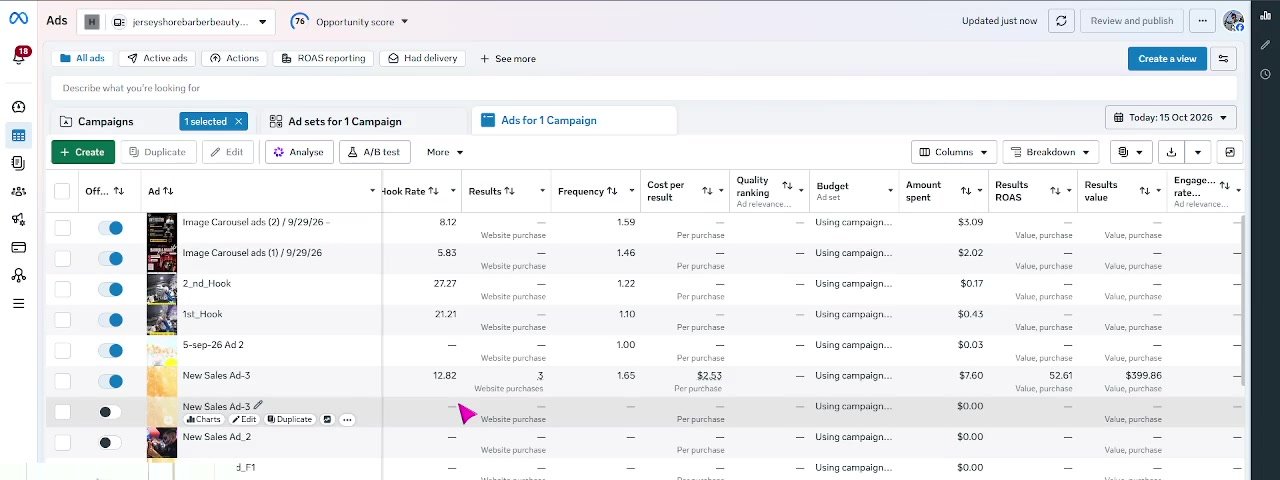Select the Had delivery view
Viewport: 1280px width, 480px height.
[422, 58]
